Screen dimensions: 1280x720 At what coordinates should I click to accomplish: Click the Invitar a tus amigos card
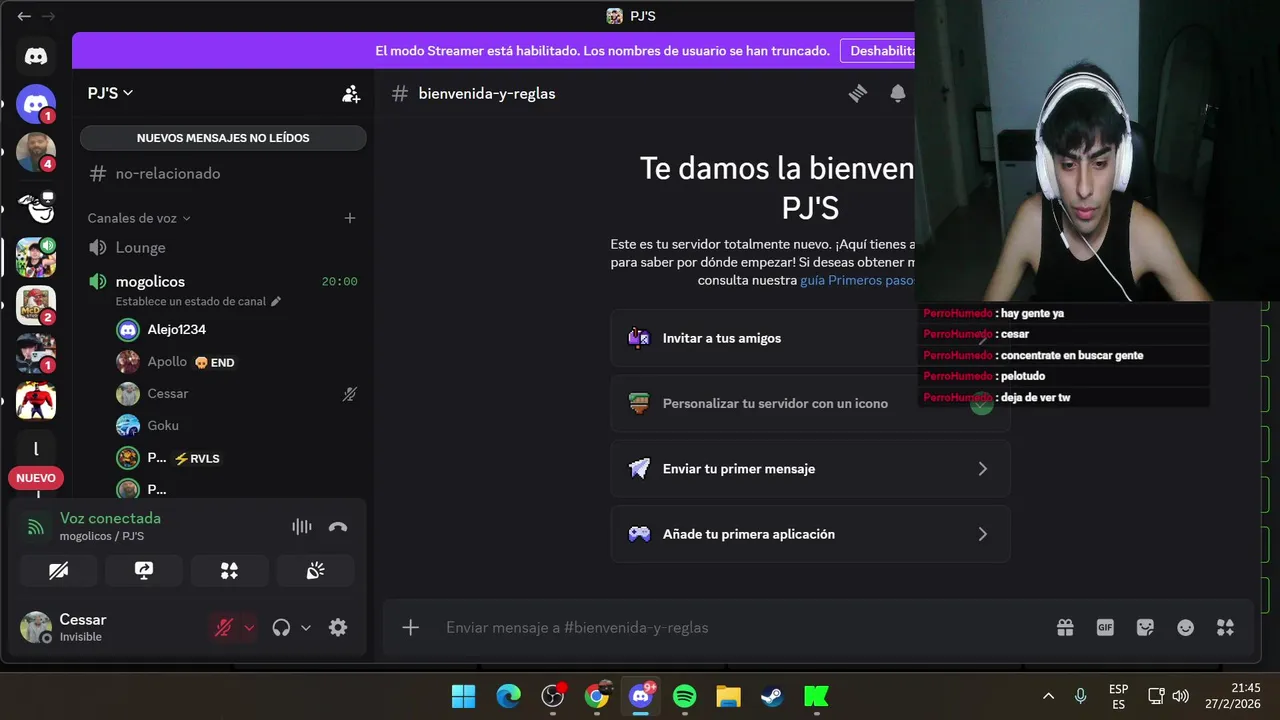810,338
